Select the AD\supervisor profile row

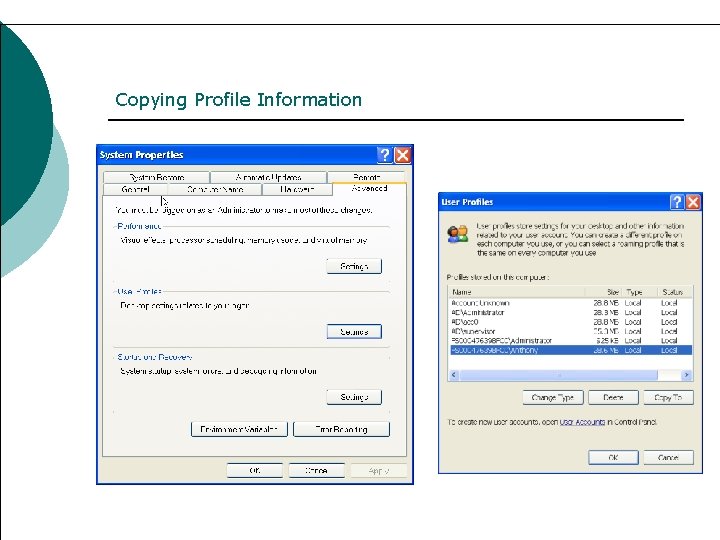point(570,332)
